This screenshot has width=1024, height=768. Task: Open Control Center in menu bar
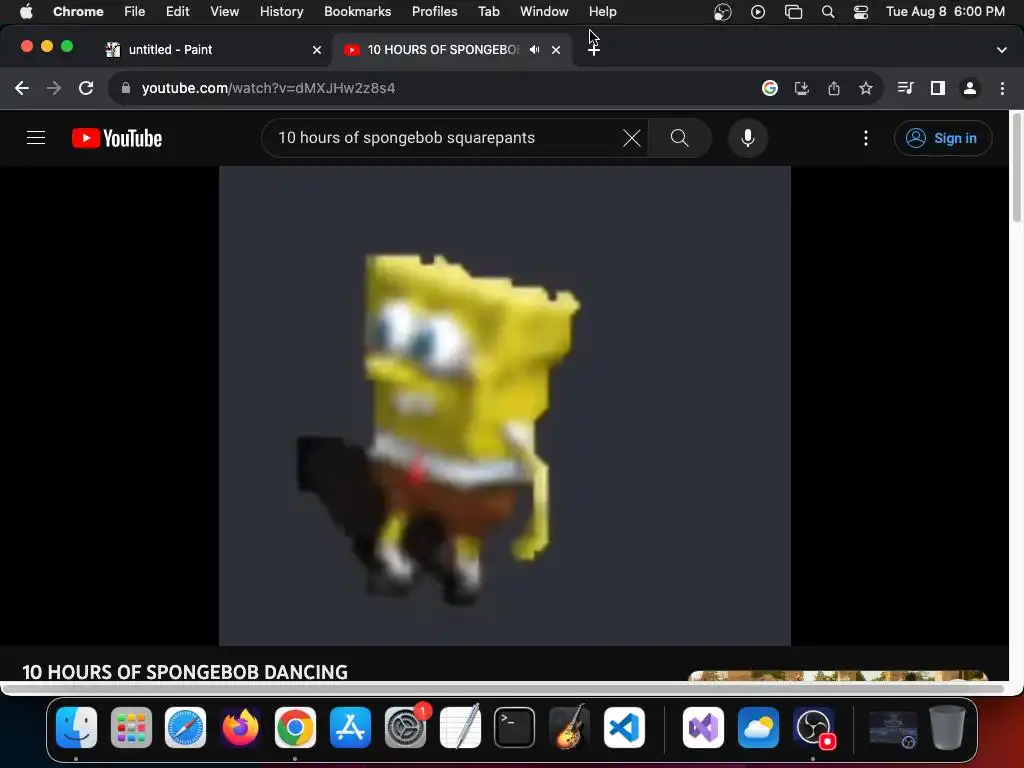click(861, 12)
